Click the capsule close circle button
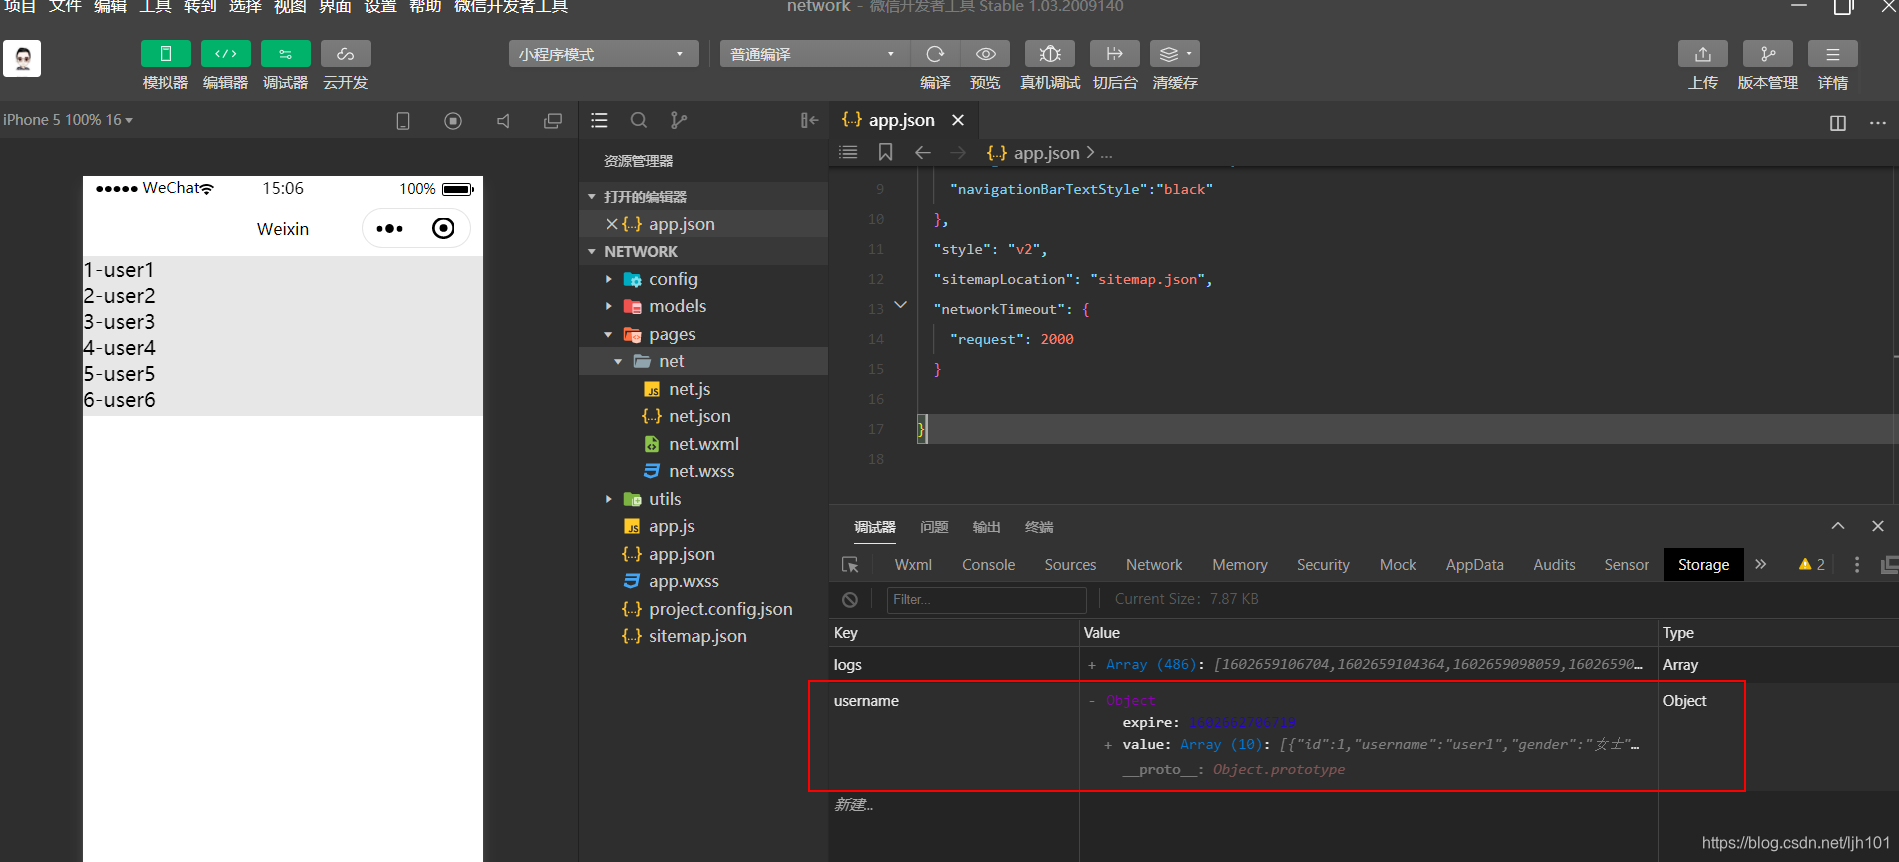 click(443, 229)
